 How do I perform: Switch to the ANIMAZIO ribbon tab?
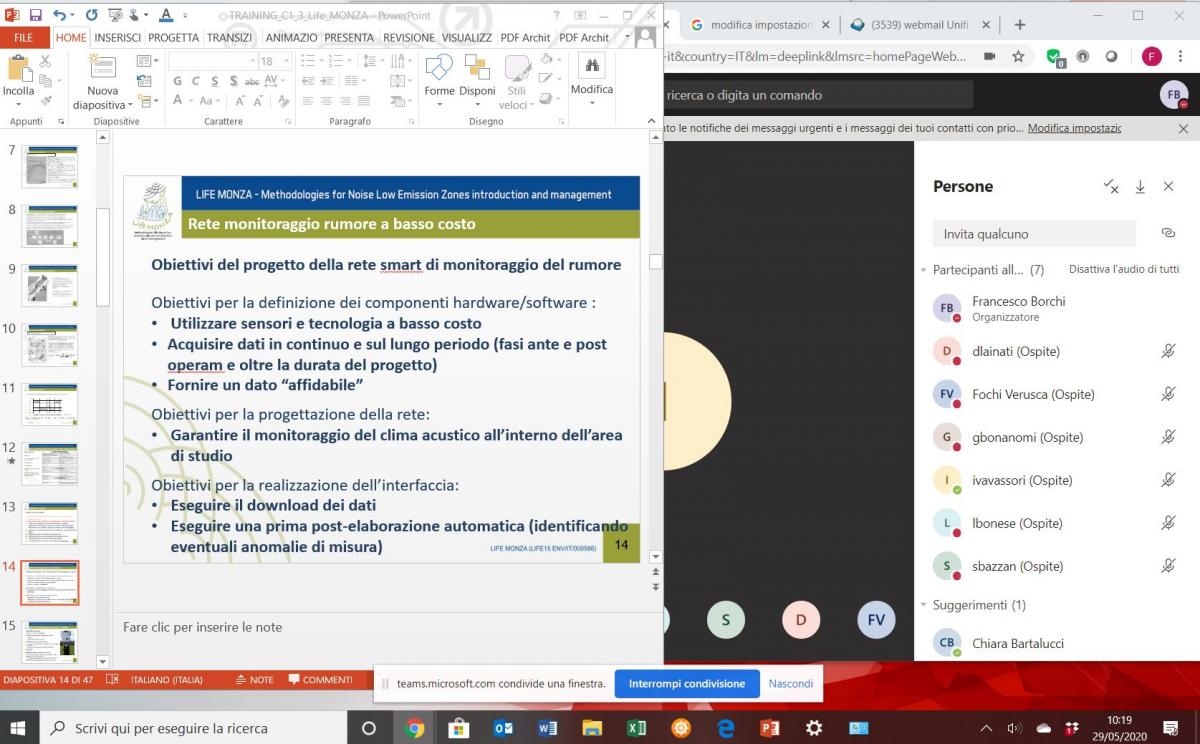291,38
